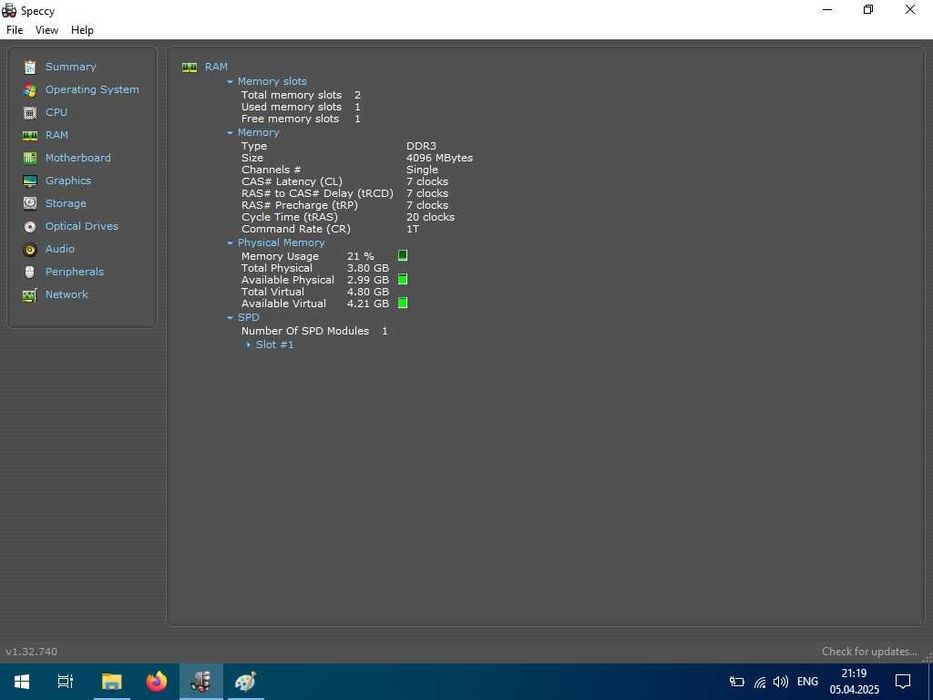Click the RAM header icon in main panel

click(x=189, y=67)
